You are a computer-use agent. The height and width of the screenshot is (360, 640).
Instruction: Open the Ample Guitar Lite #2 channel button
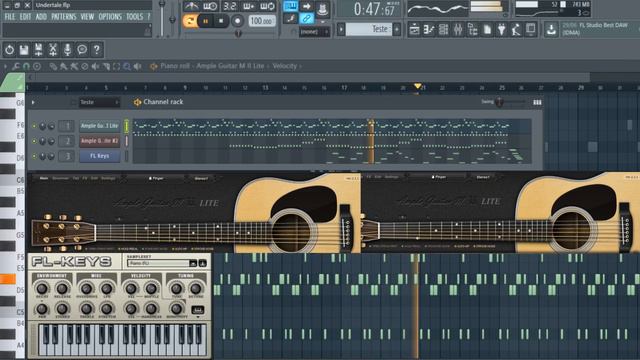click(x=100, y=141)
